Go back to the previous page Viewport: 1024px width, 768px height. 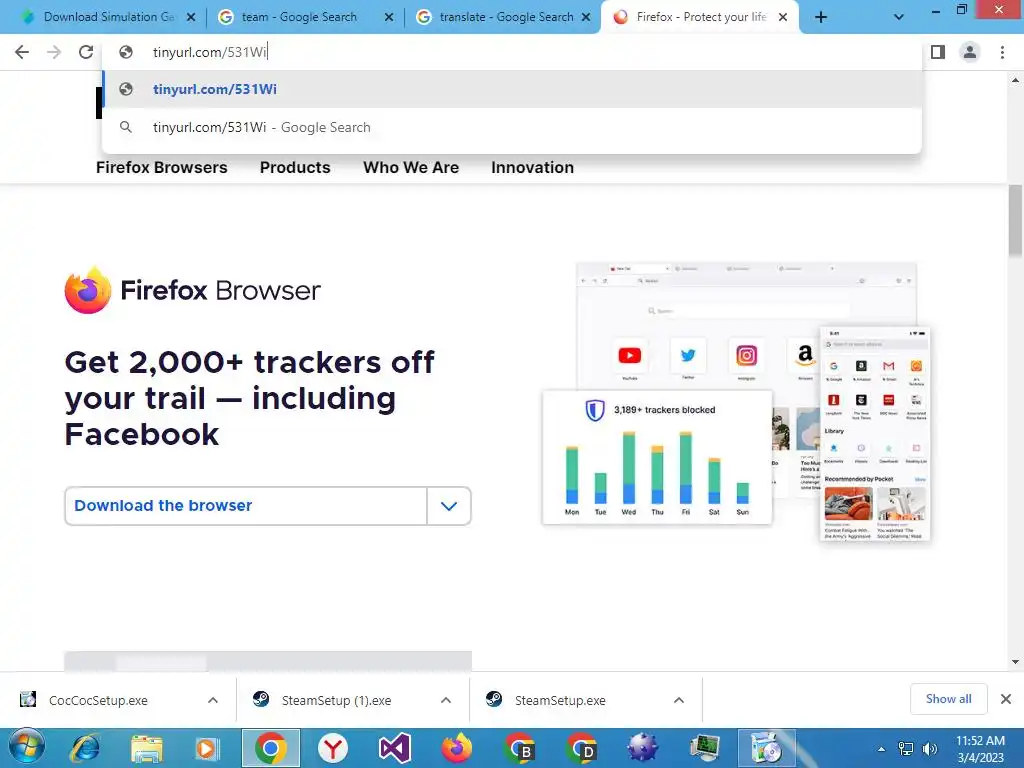(x=22, y=52)
